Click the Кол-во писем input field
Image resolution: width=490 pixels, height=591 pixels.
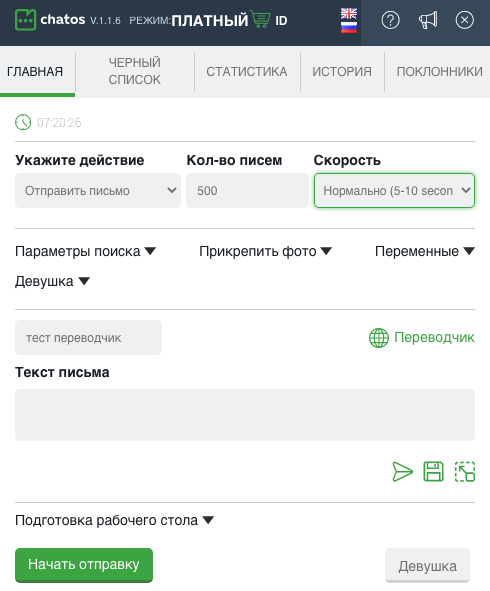click(247, 190)
